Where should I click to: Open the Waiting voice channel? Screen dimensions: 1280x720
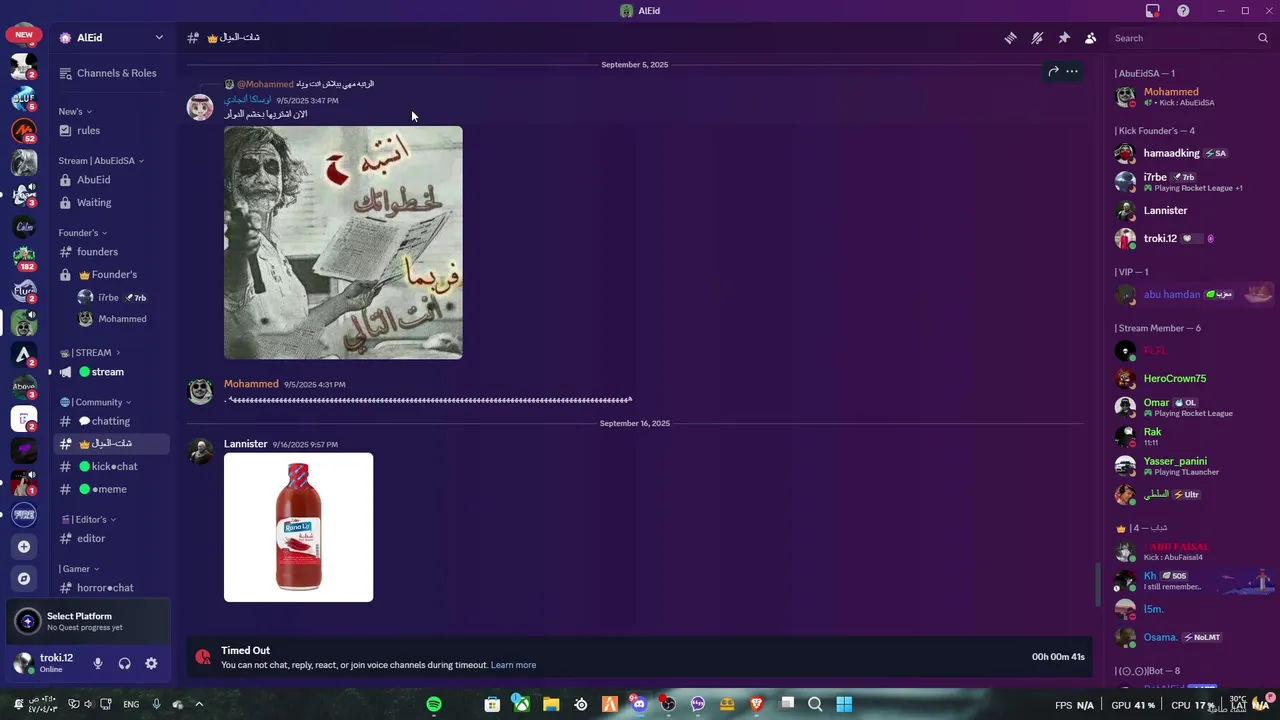111,202
